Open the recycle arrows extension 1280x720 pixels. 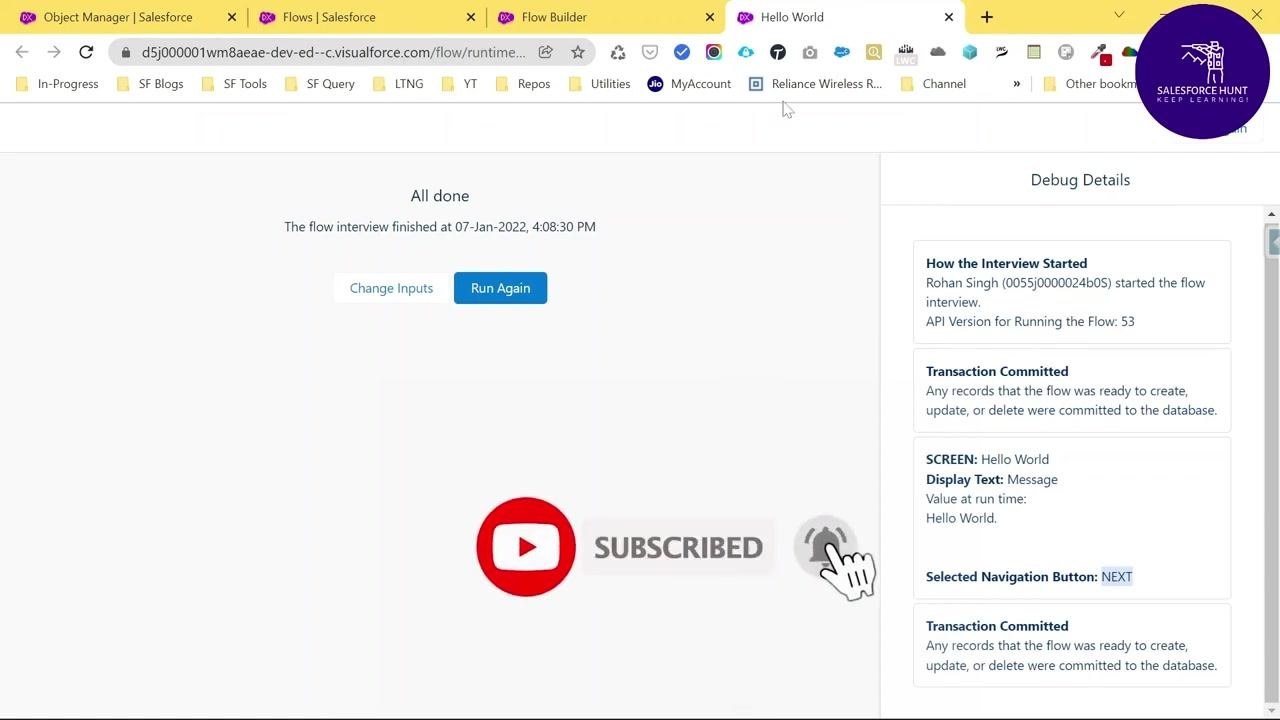tap(618, 52)
